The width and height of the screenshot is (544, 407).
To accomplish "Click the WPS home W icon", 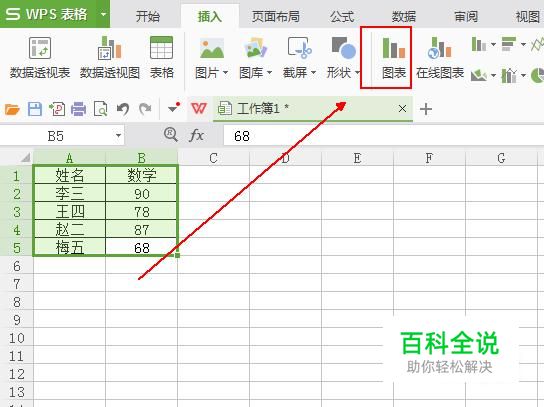I will pos(198,109).
